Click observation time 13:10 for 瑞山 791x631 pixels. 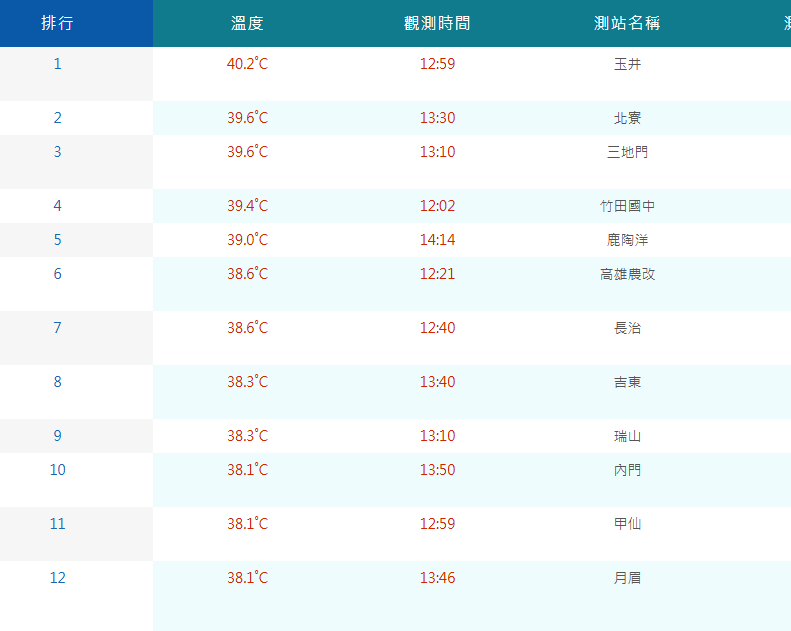coord(437,435)
